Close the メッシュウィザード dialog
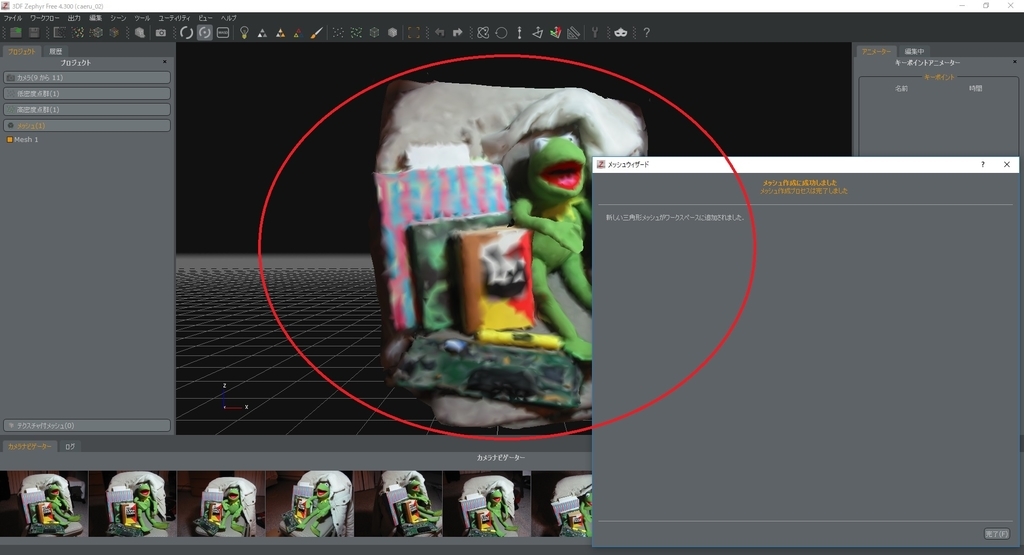 pos(1006,165)
